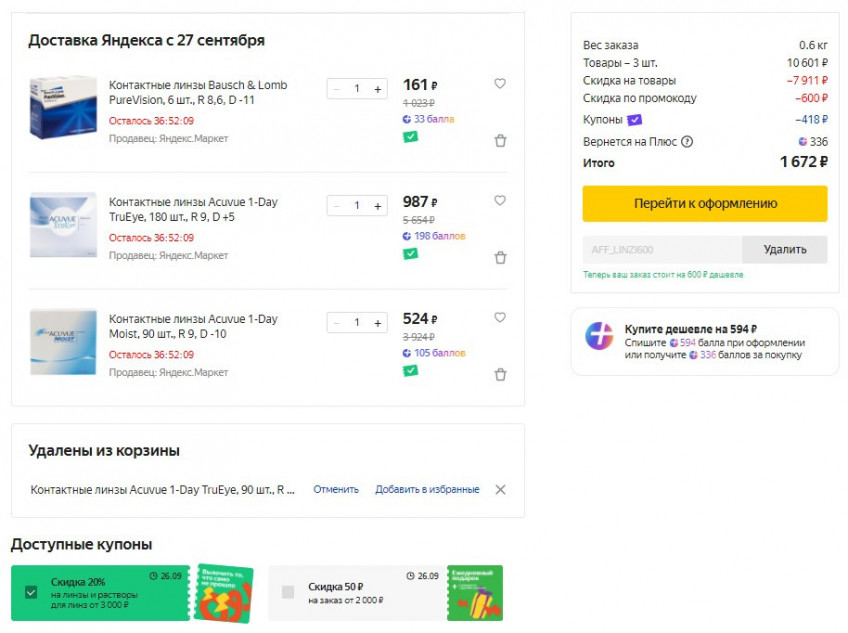Delete PureVision lenses from cart

pos(500,141)
